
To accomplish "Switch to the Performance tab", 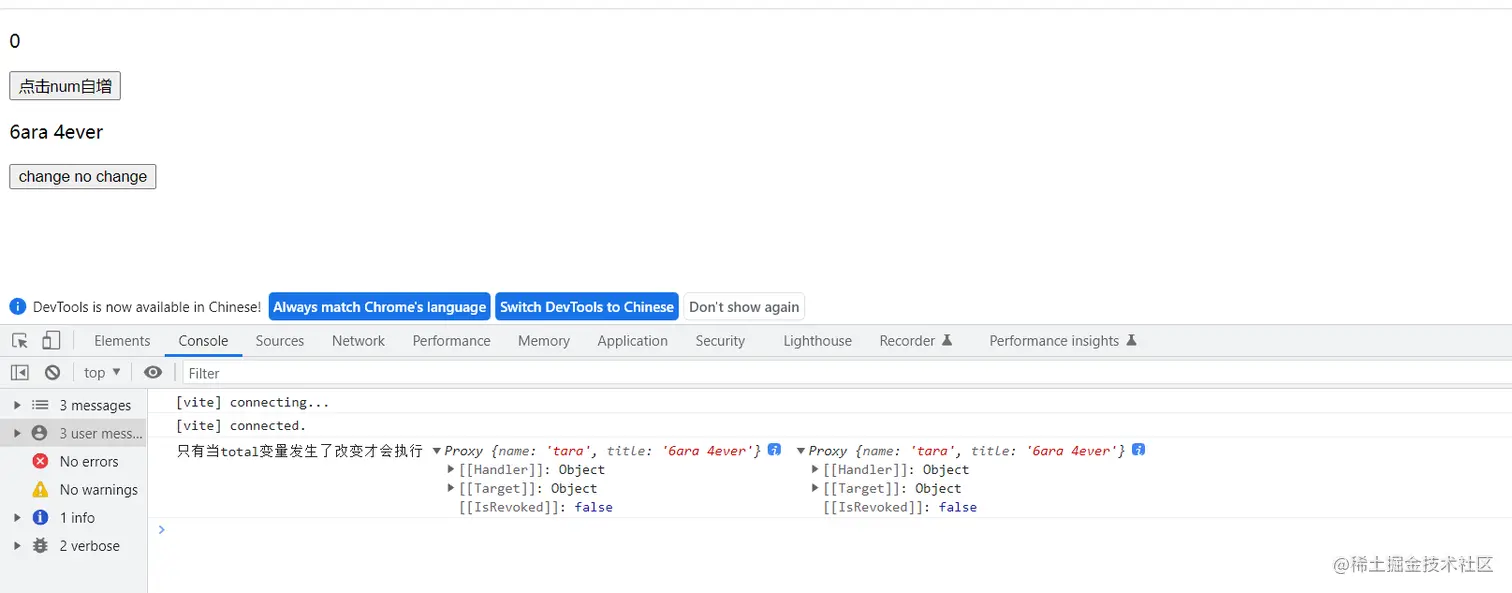I will [451, 341].
